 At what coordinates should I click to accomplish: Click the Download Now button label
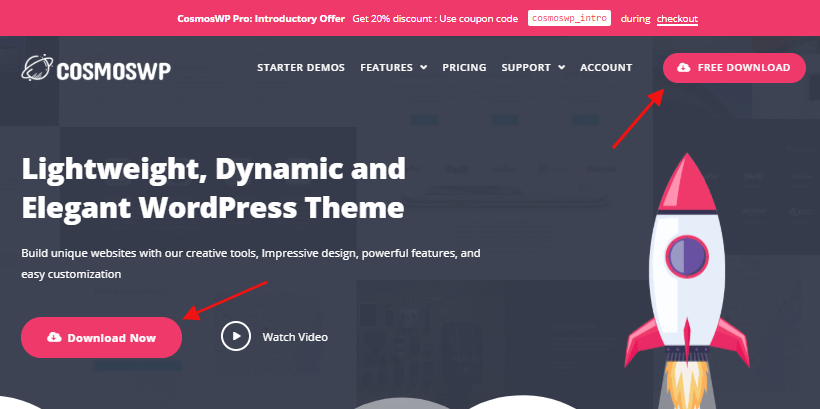tap(111, 338)
